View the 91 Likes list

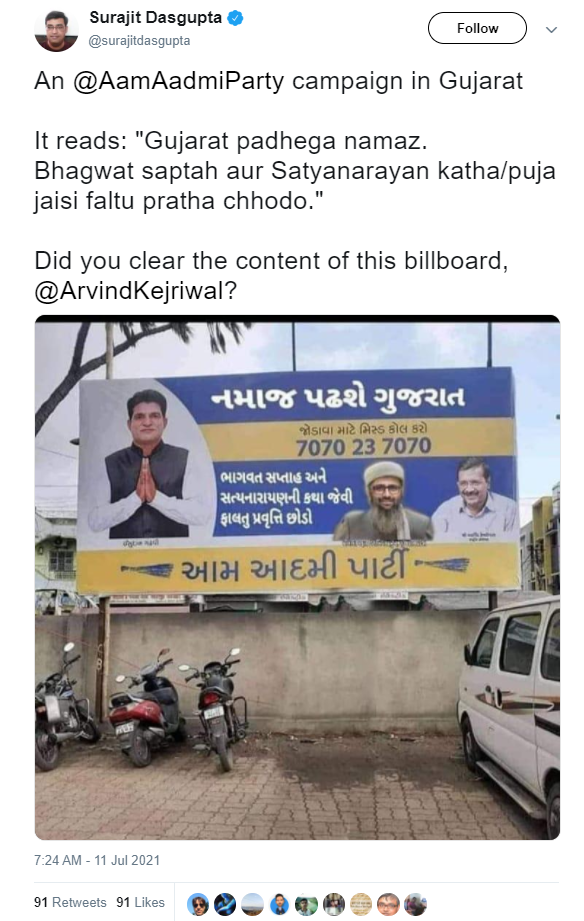140,902
